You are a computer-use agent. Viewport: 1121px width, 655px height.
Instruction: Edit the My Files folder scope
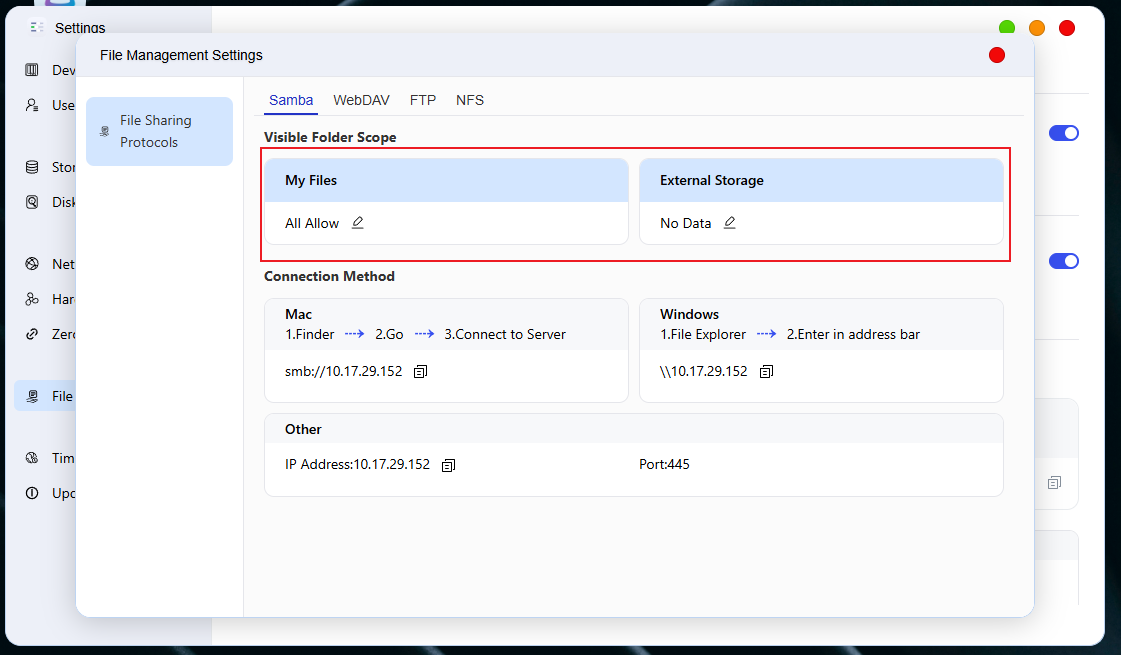(x=357, y=223)
